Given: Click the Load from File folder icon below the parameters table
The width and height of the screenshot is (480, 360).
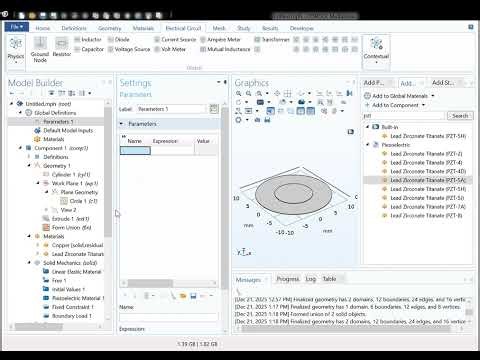Looking at the screenshot, I should [x=183, y=296].
